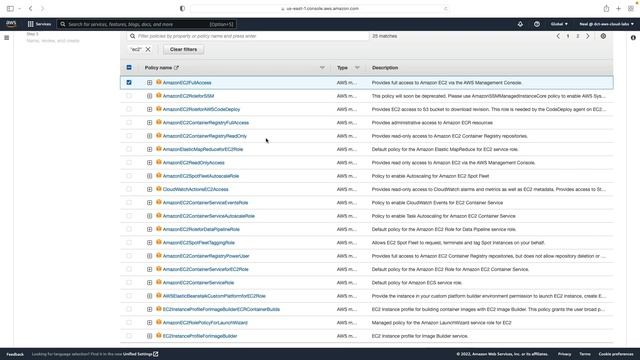
Task: Open the AmazonEC2ContainerRegistryPowerUser policy link
Action: point(206,256)
